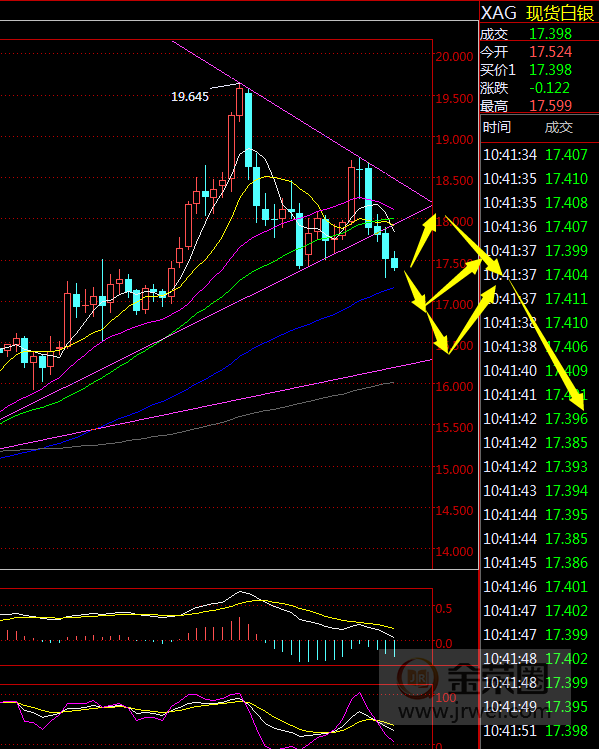Select the tick row at 10:41:34
Screen dimensions: 599x749
(x=535, y=155)
